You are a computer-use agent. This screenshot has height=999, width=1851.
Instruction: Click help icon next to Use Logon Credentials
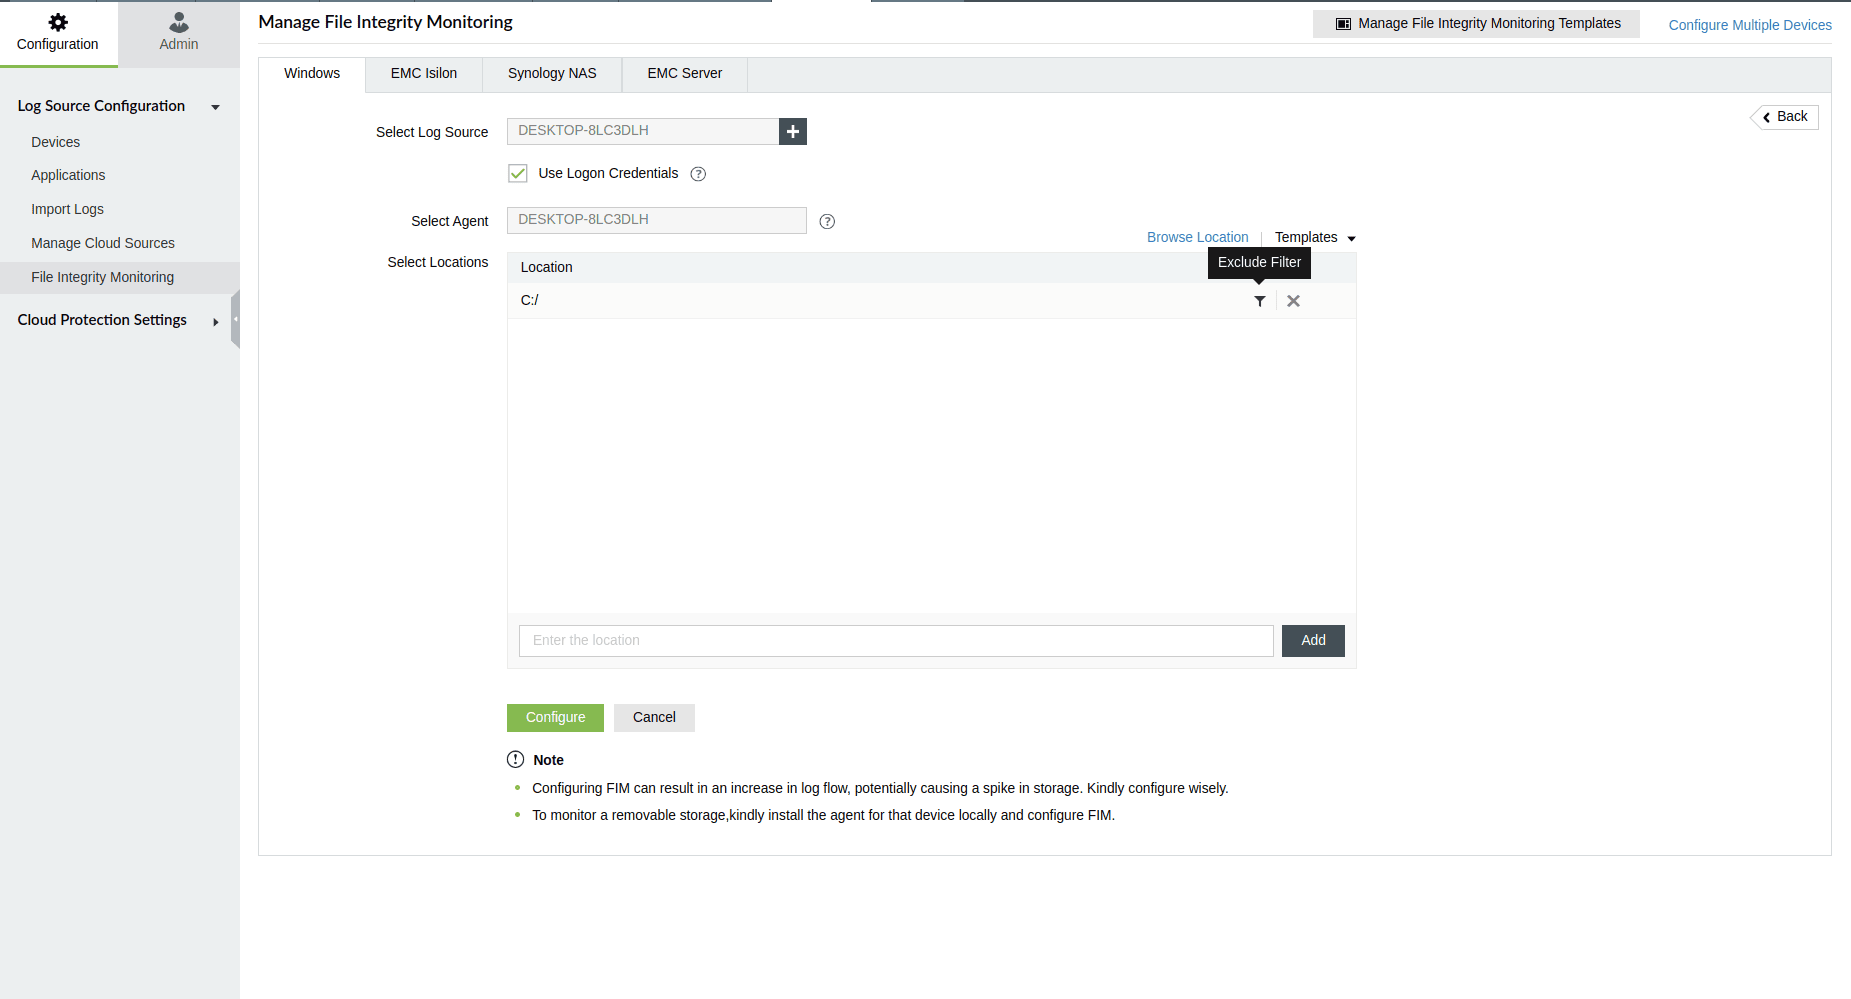(x=698, y=174)
